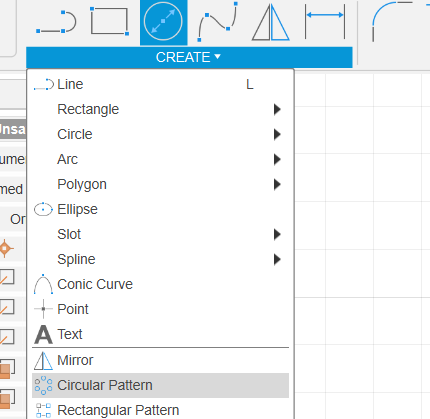Expand the Rectangle submenu arrow
Image resolution: width=430 pixels, height=419 pixels.
tap(277, 109)
